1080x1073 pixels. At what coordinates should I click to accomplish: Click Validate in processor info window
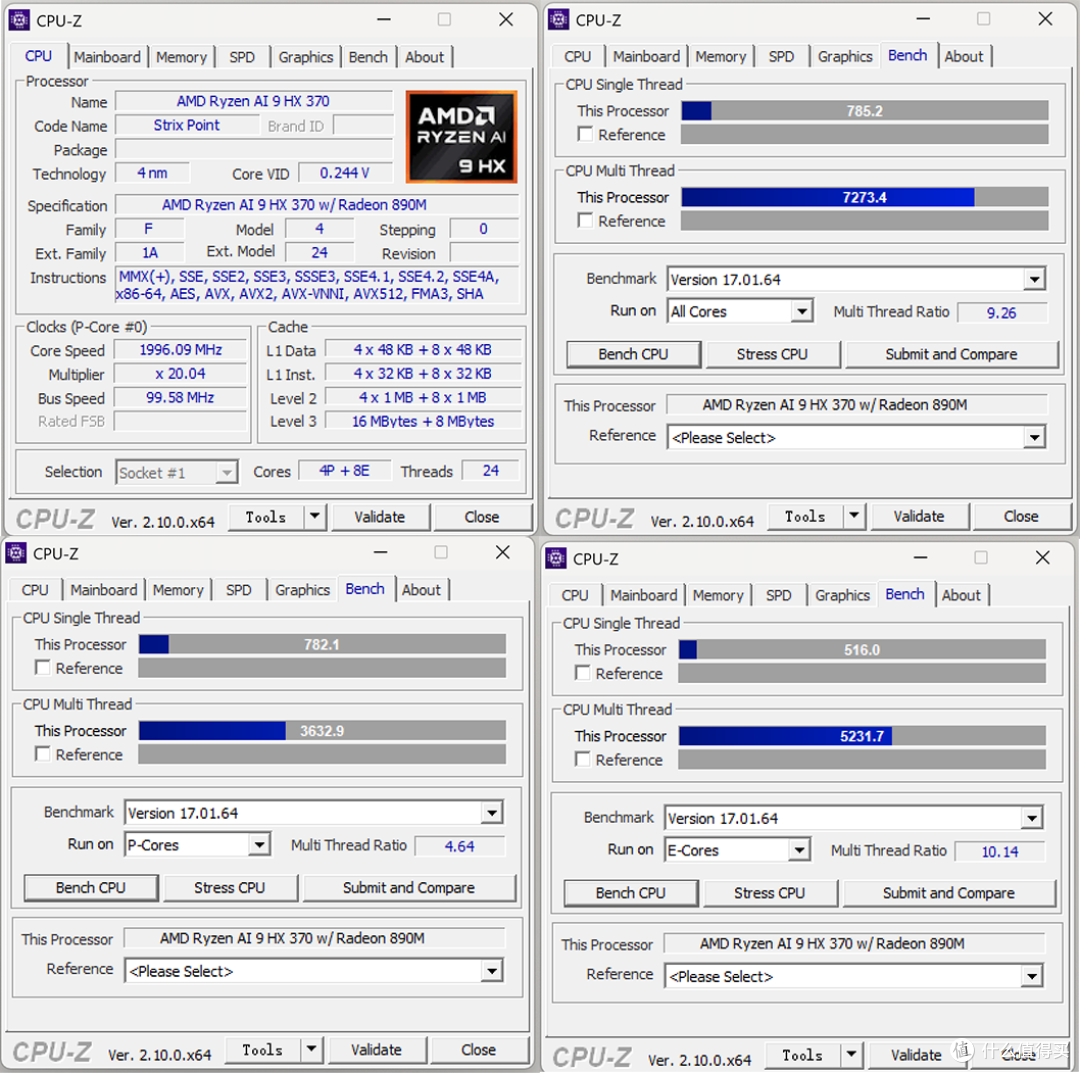(380, 517)
